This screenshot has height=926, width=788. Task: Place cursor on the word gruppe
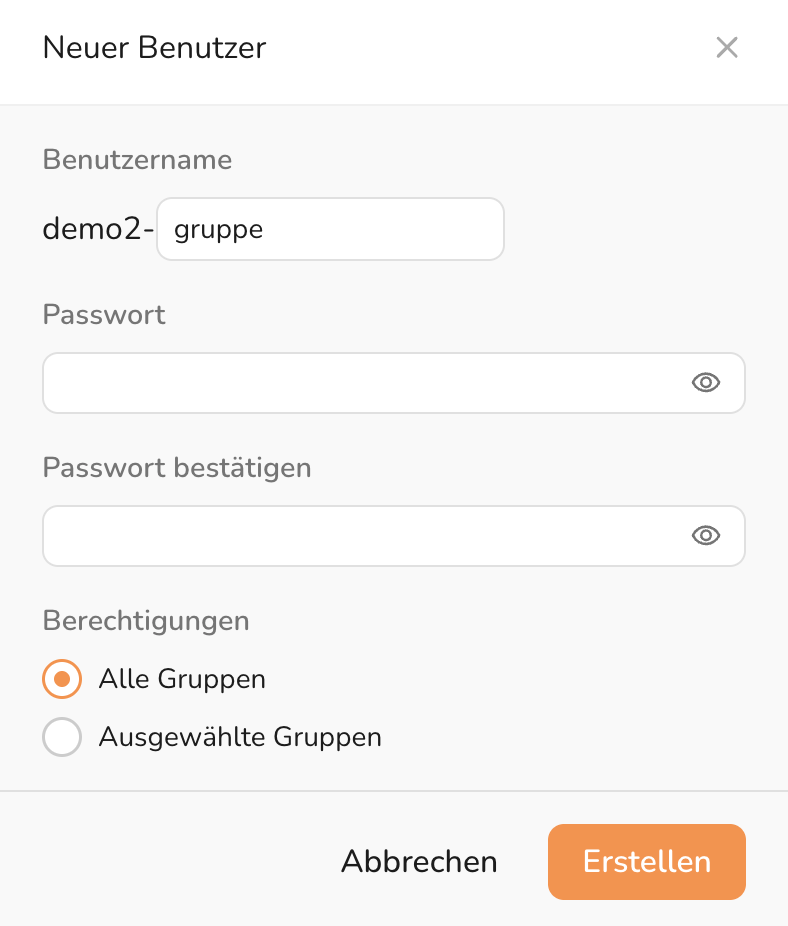click(x=218, y=230)
